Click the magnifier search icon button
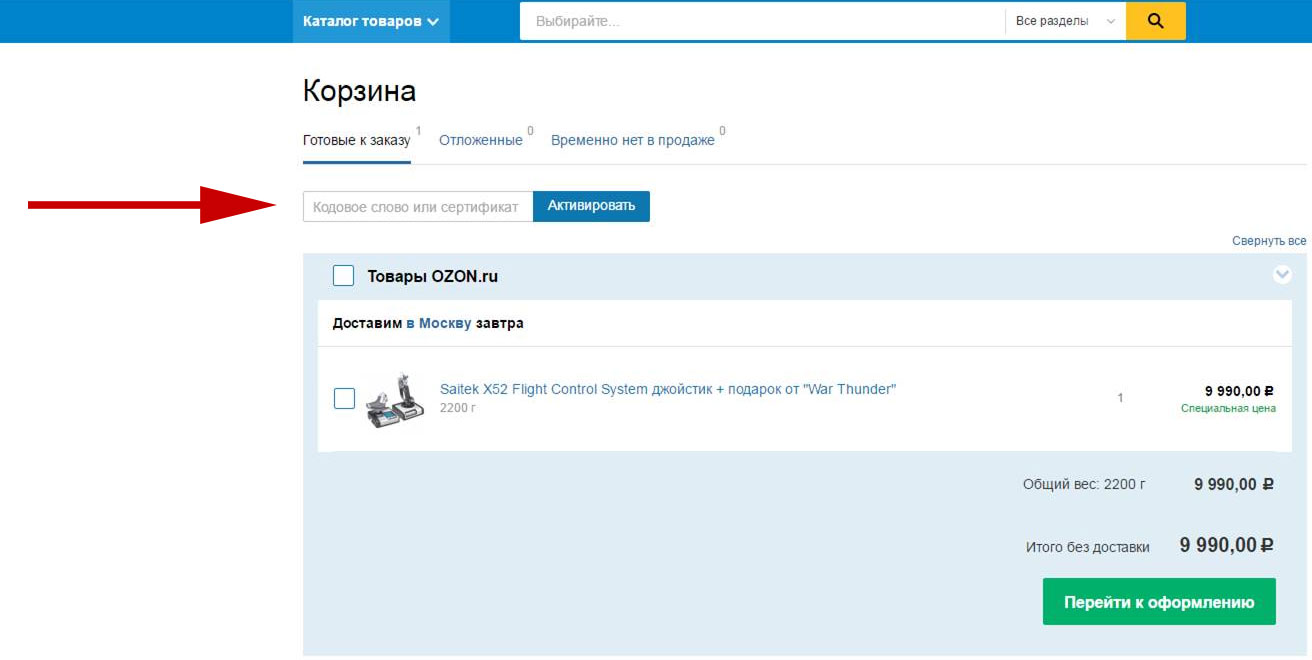The image size is (1312, 660). pyautogui.click(x=1155, y=21)
